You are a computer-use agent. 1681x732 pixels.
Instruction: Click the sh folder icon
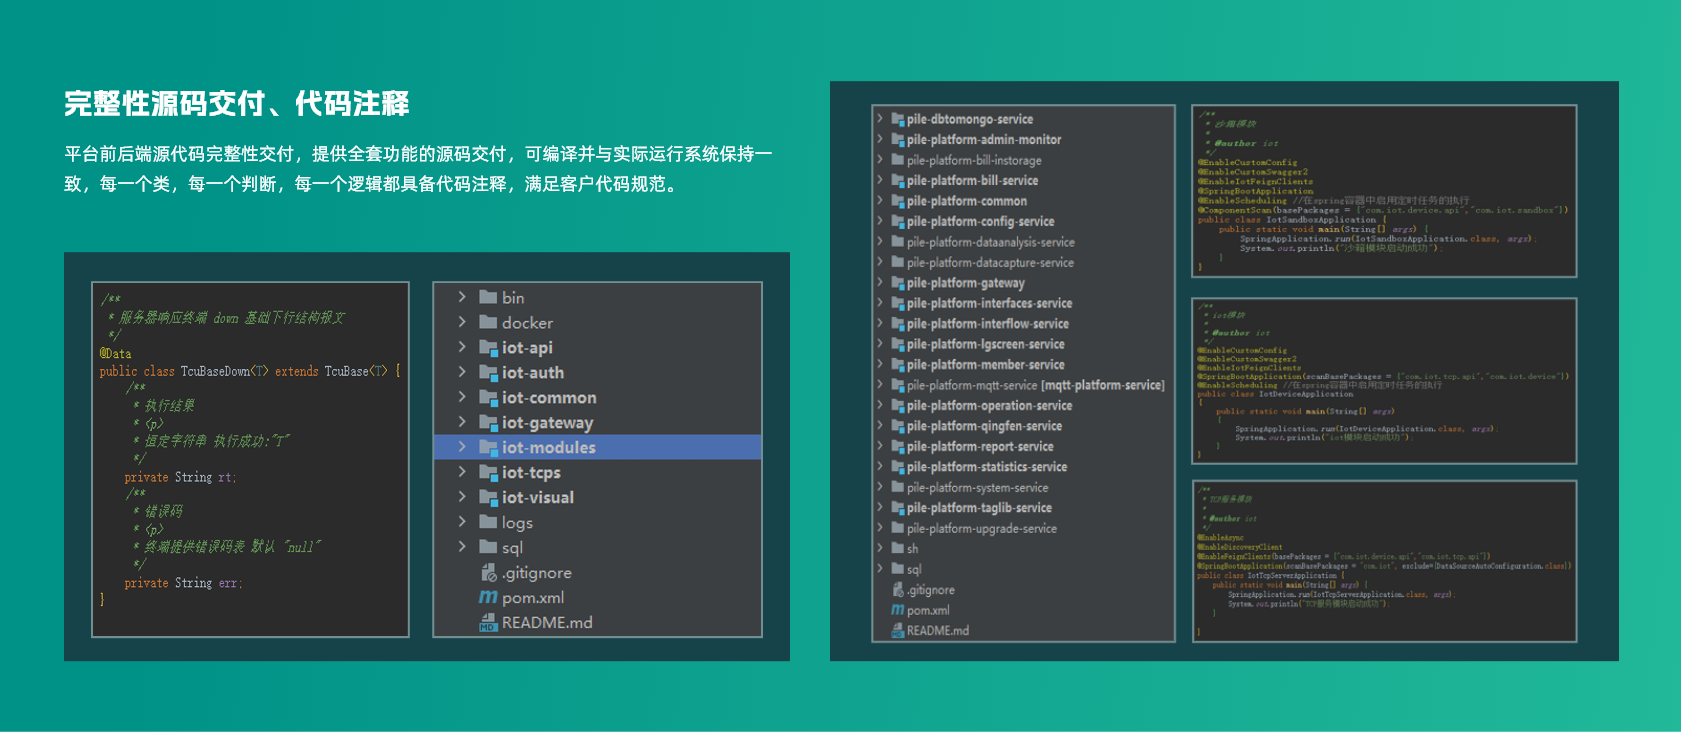coord(897,548)
